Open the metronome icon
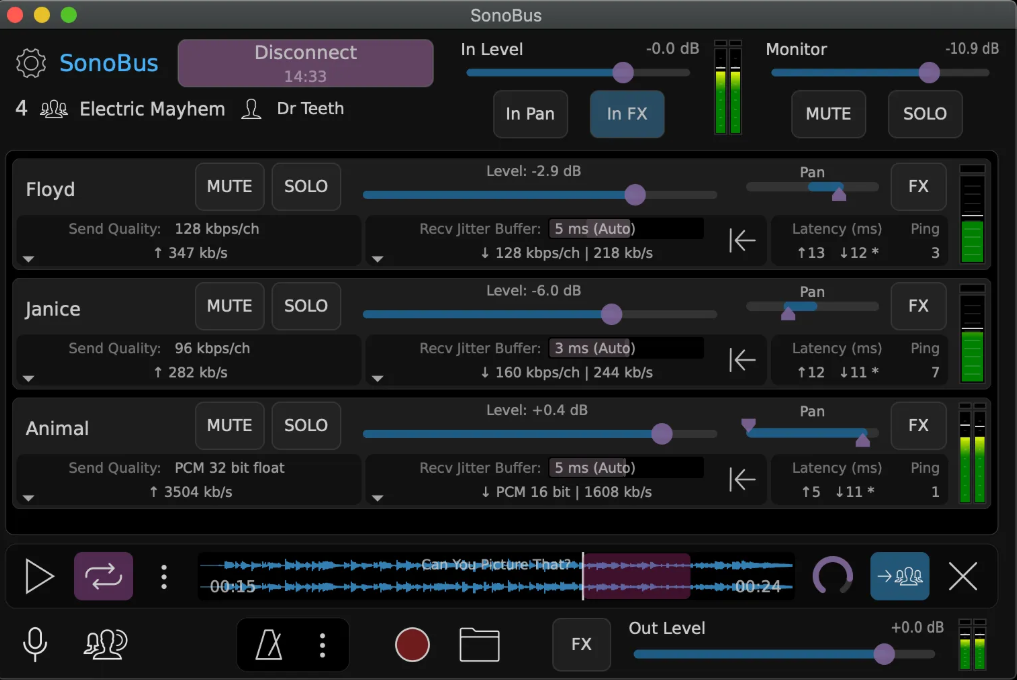Image resolution: width=1017 pixels, height=680 pixels. coord(269,645)
